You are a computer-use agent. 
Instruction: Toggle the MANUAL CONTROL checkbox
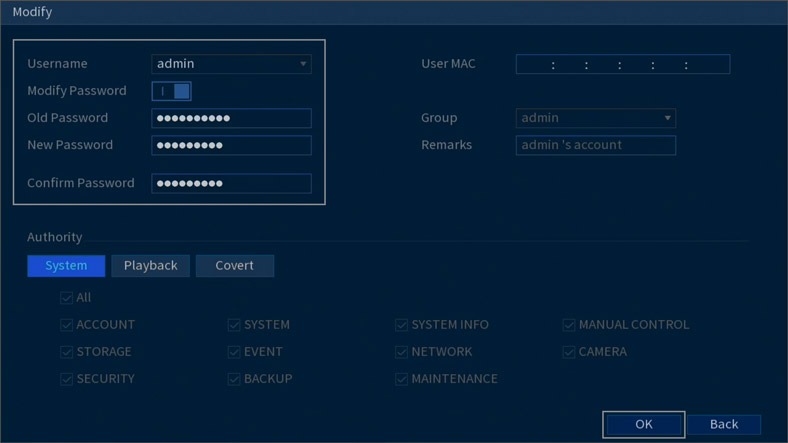coord(569,325)
